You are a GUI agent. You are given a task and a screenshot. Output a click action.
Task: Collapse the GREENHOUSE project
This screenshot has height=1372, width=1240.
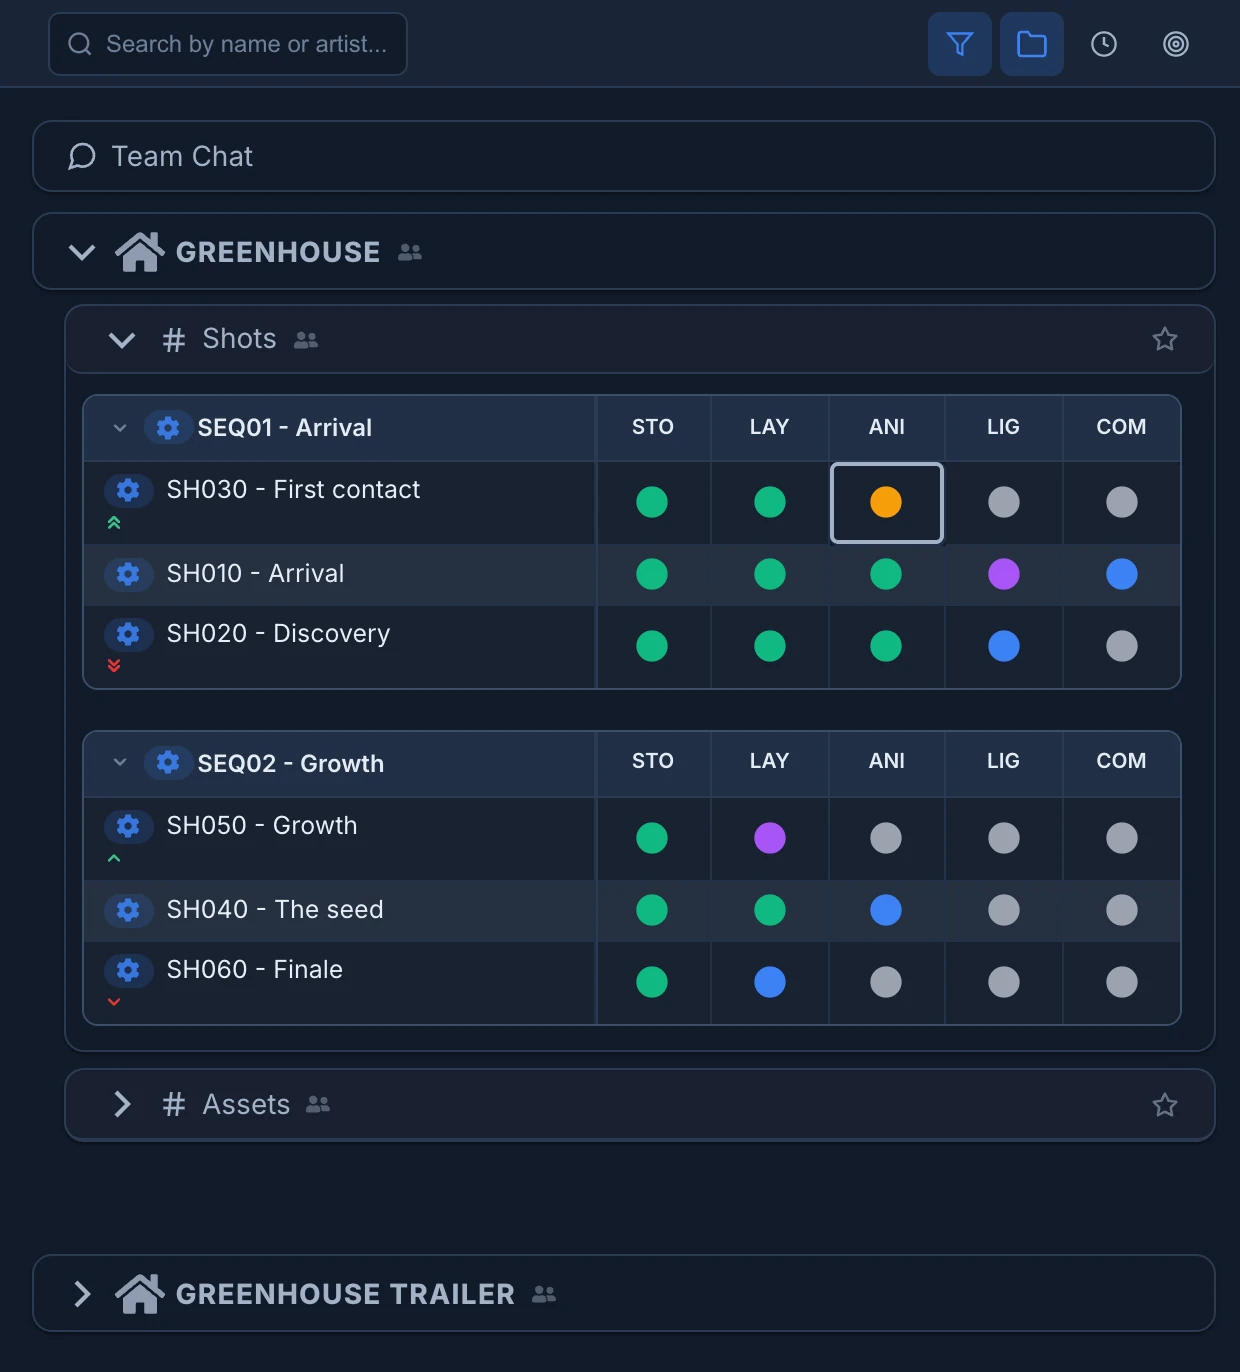82,252
